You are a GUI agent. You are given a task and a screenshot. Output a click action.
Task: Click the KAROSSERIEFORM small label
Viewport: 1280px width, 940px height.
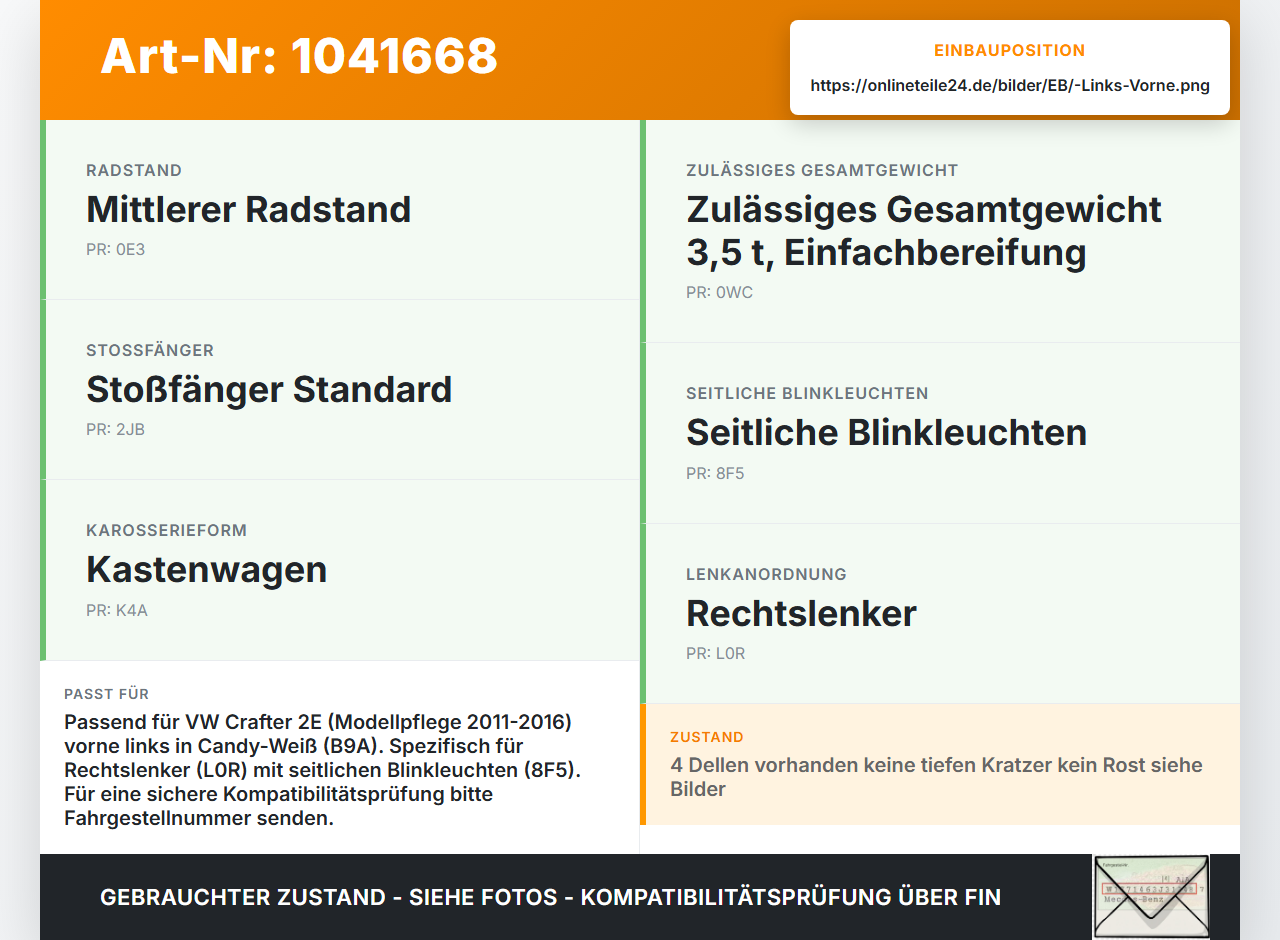pos(166,530)
